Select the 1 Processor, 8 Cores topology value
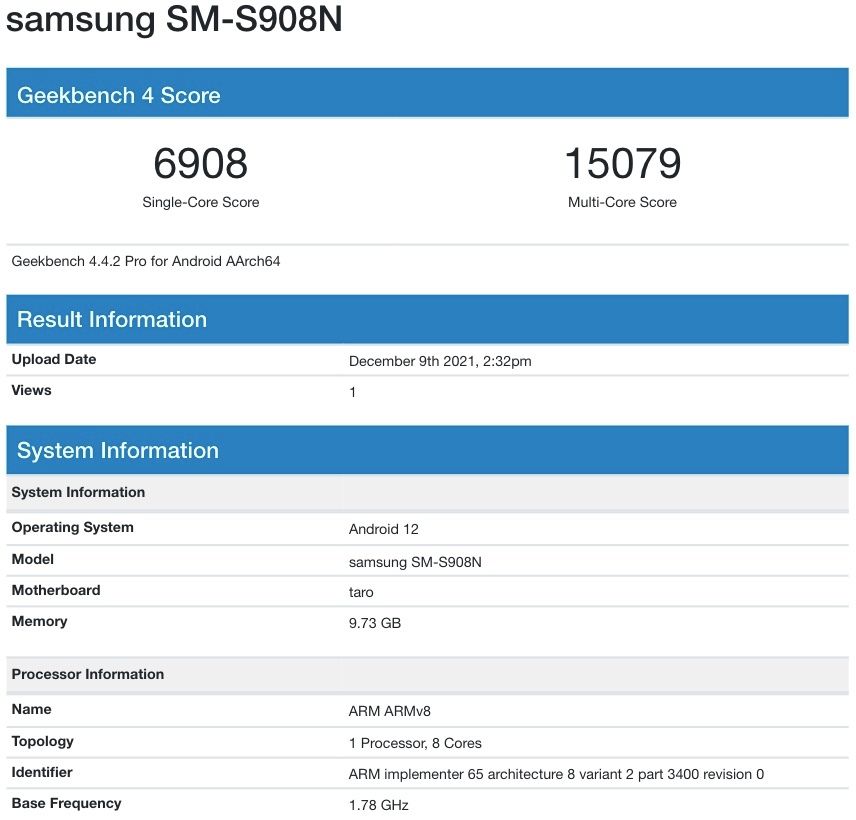 pos(415,744)
